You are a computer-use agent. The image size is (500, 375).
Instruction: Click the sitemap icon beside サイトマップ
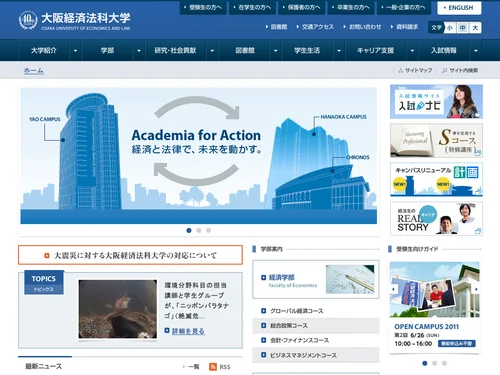(x=400, y=70)
